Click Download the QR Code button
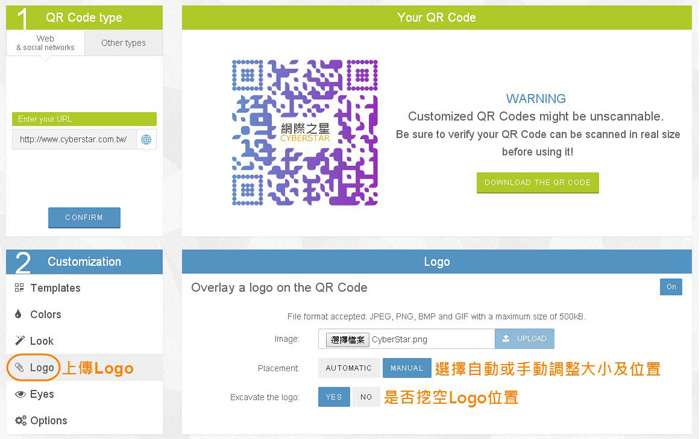The height and width of the screenshot is (439, 700). tap(538, 183)
